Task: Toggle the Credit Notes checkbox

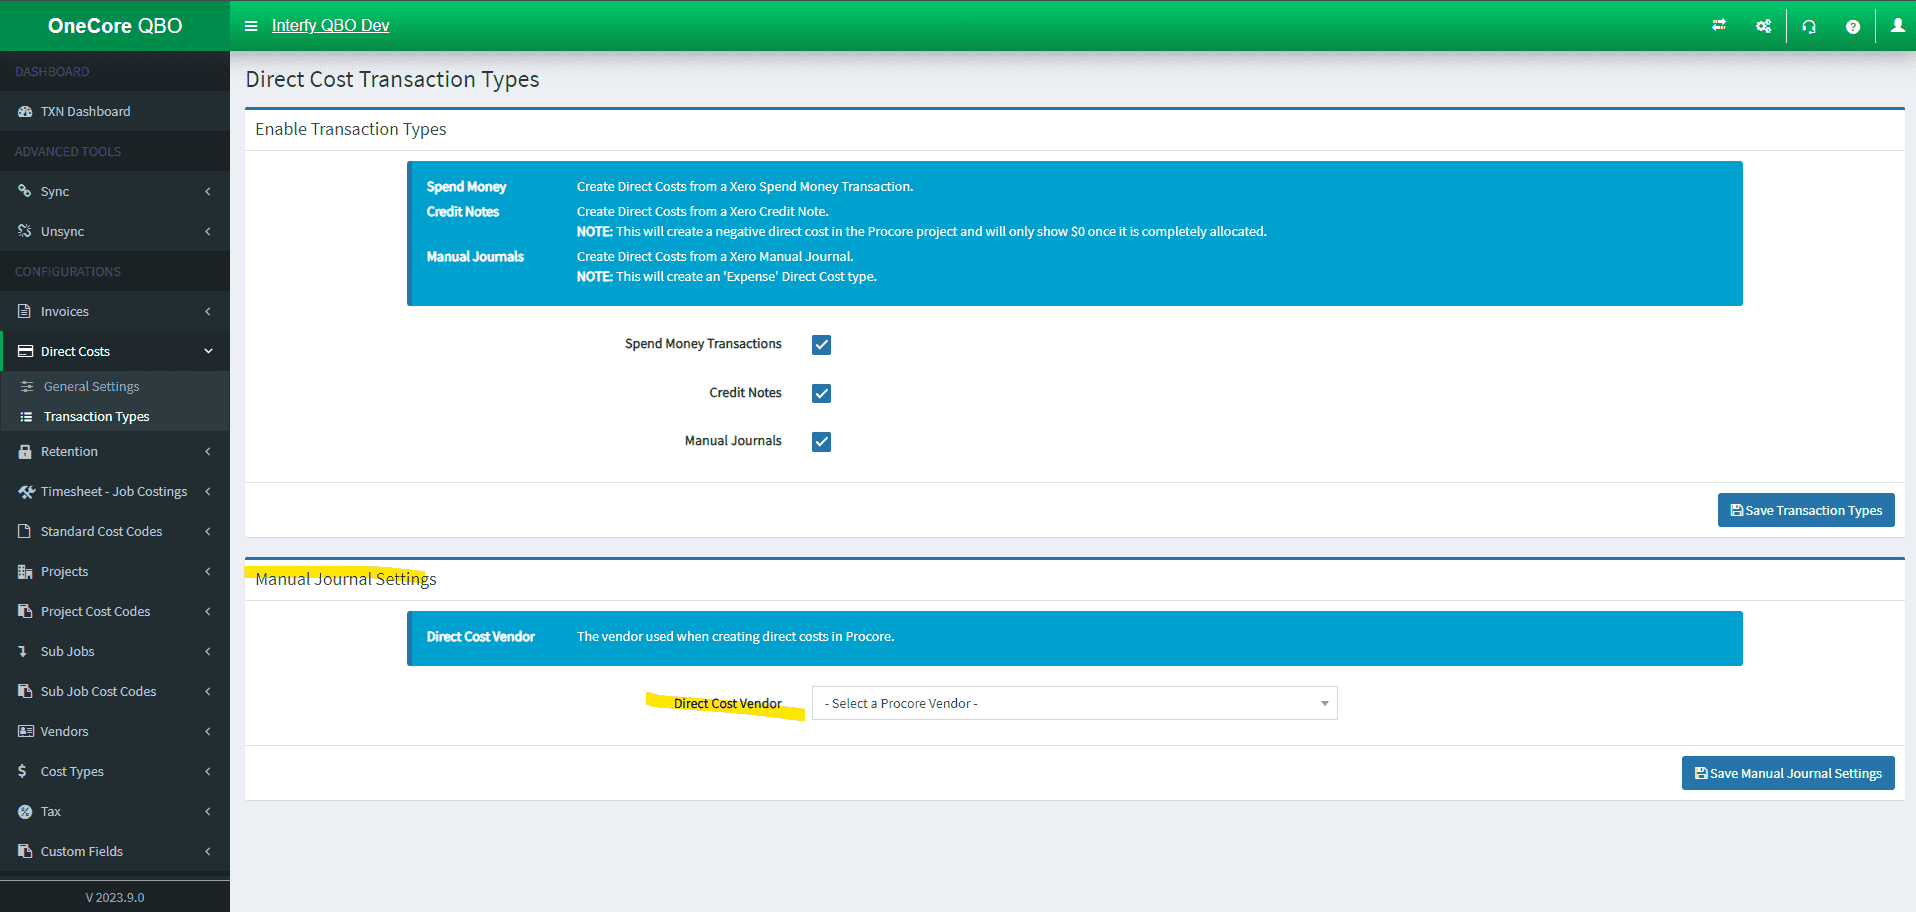Action: pyautogui.click(x=821, y=393)
